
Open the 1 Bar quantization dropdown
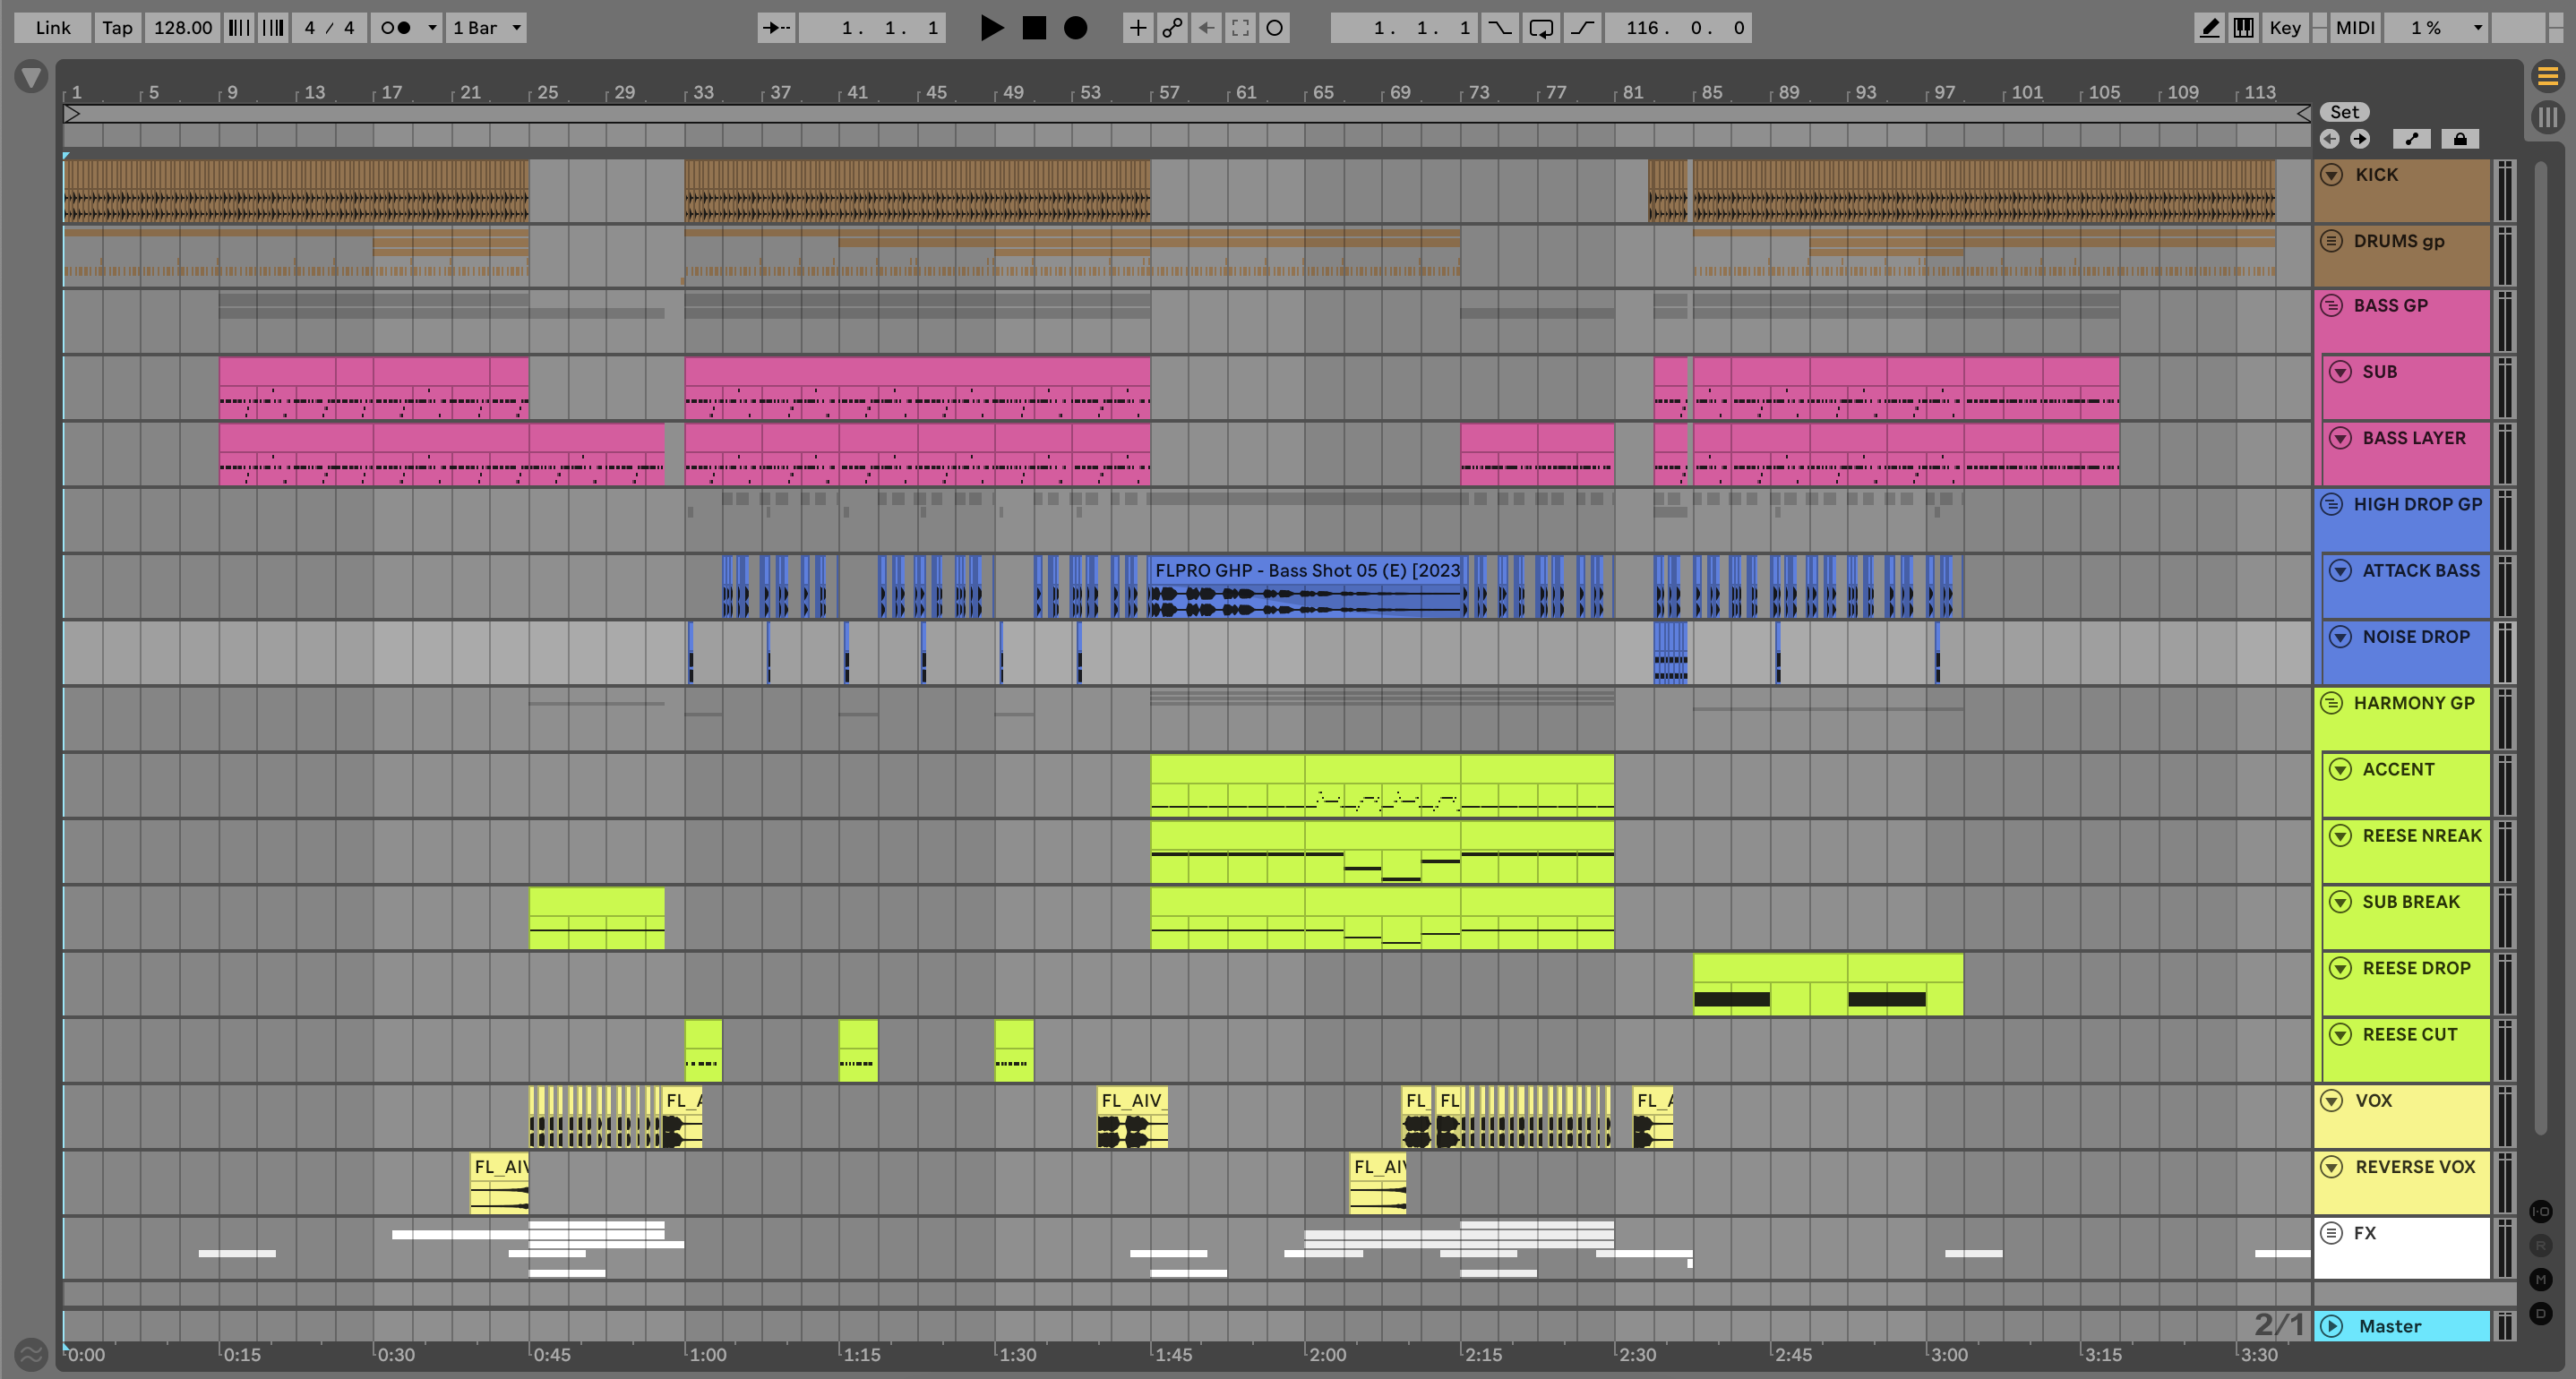coord(486,28)
